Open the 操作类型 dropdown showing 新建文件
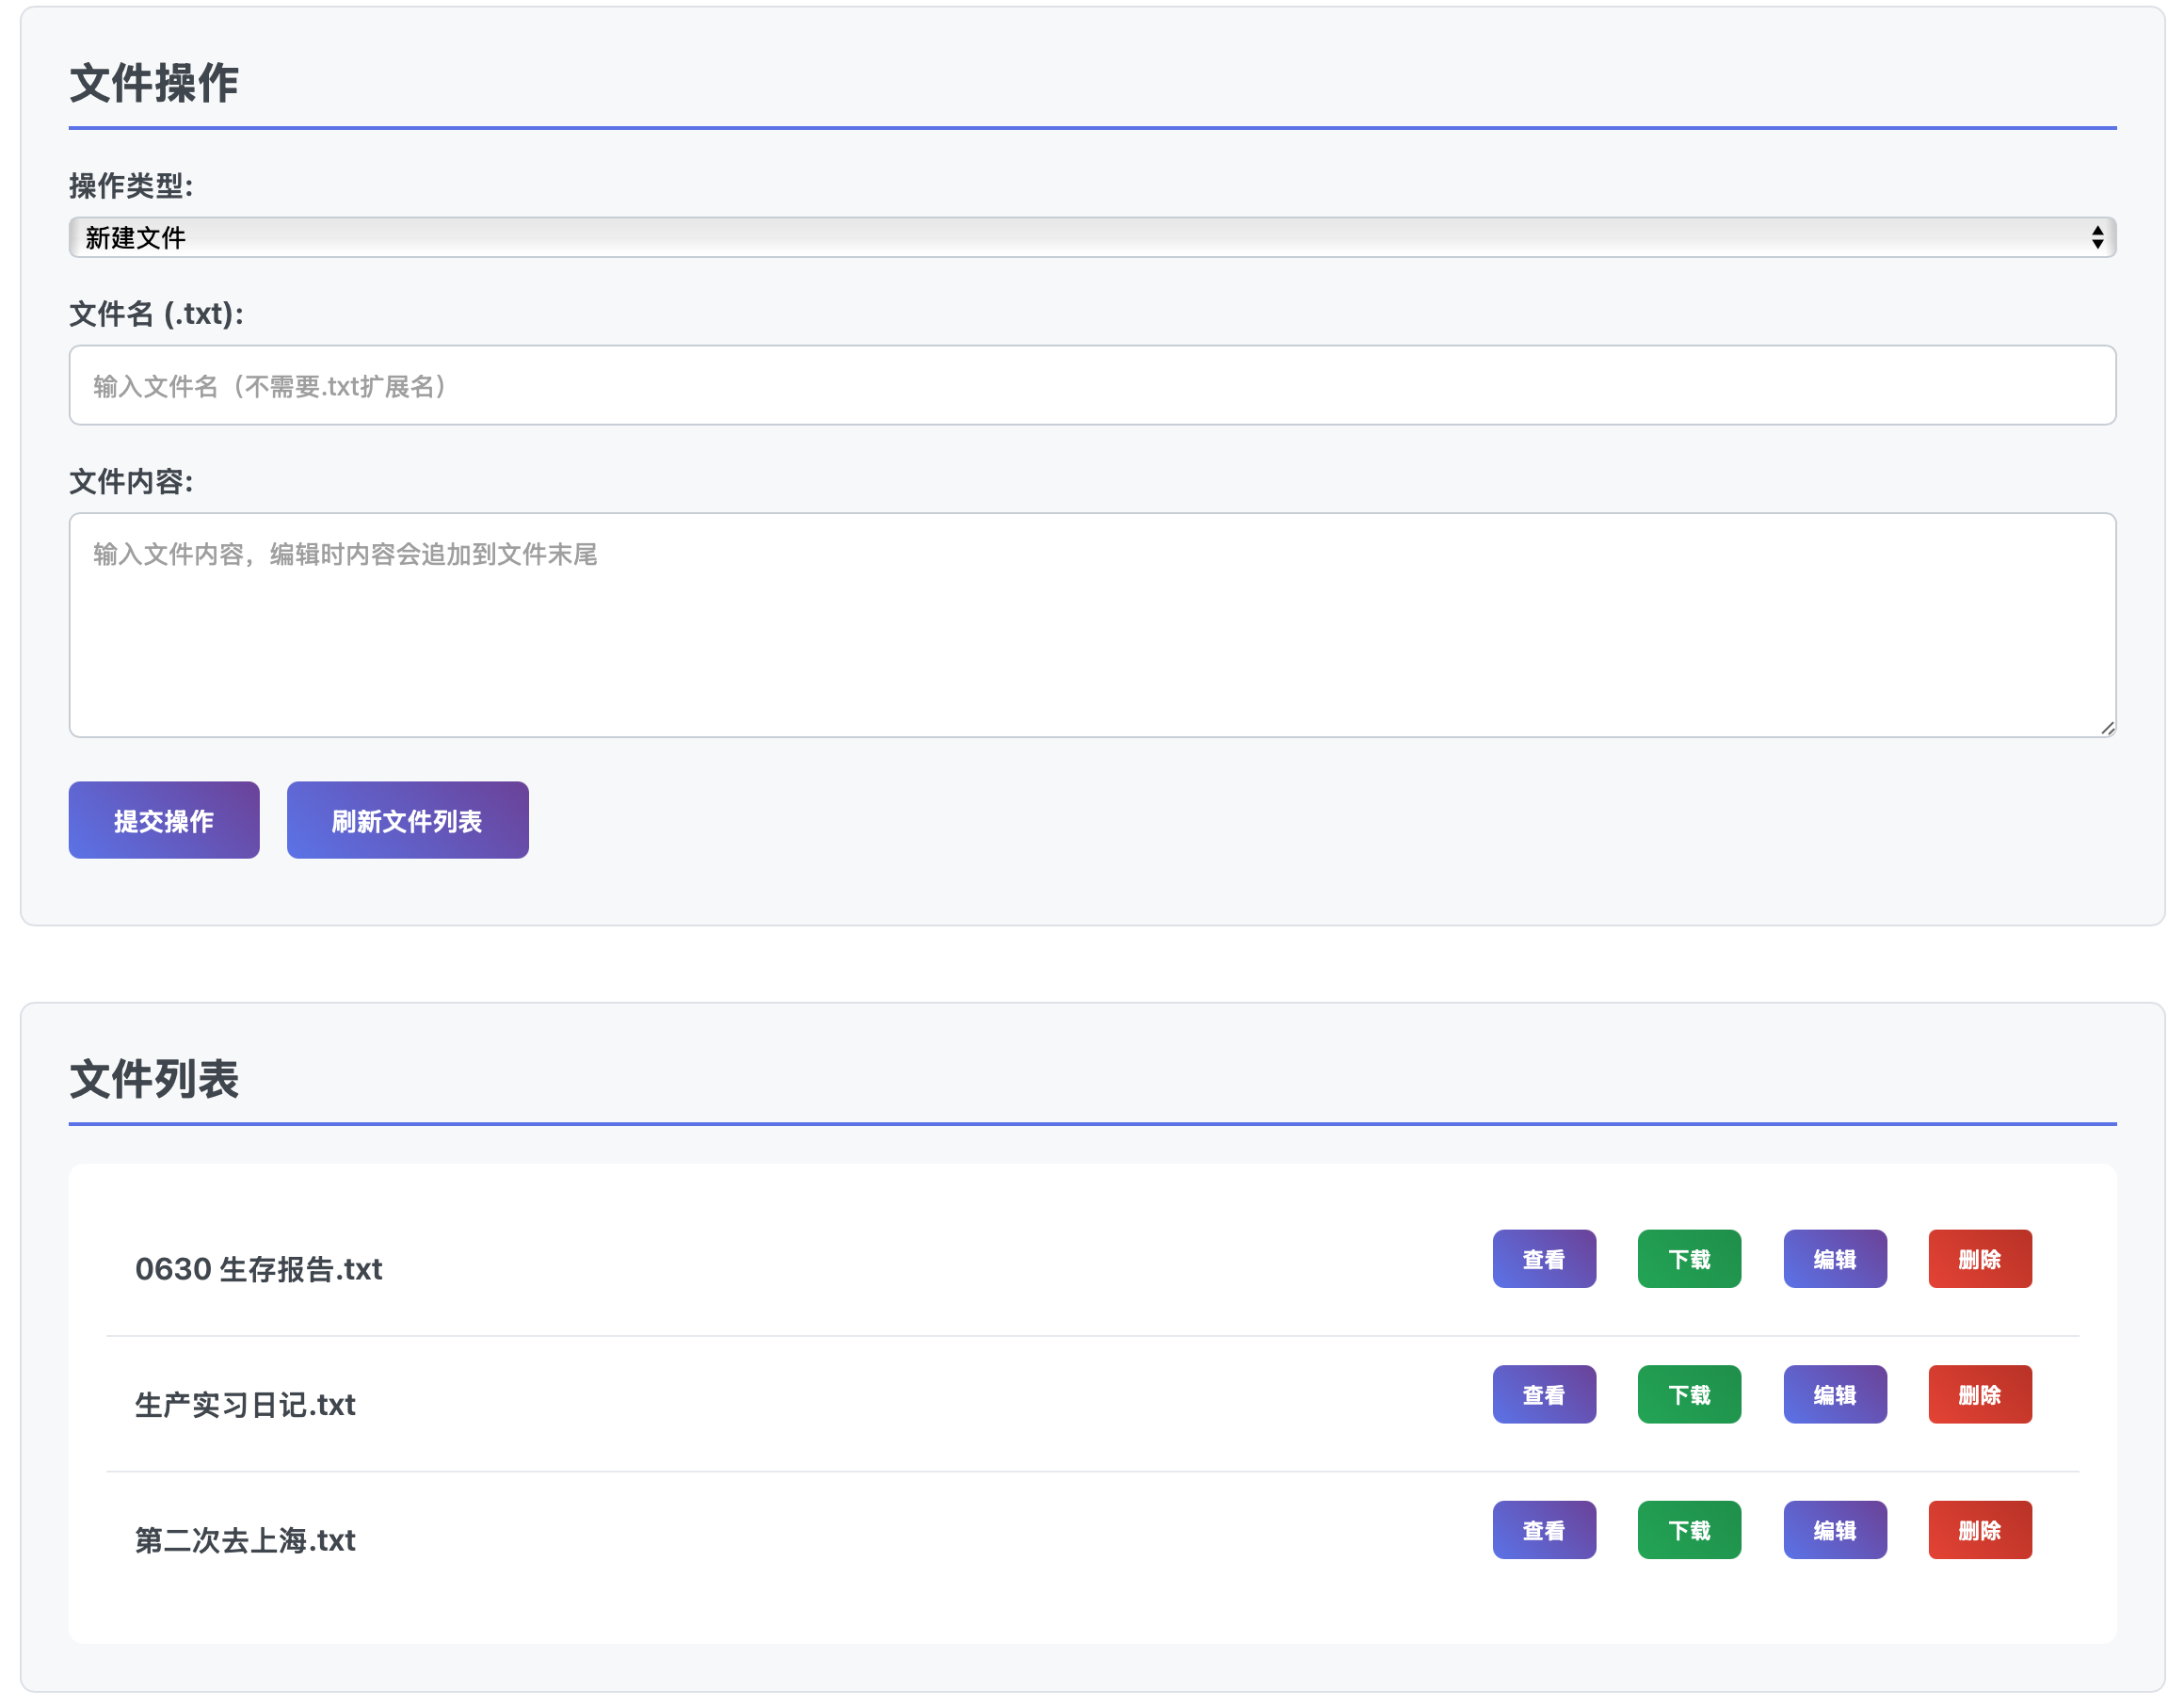2184x1706 pixels. point(1092,237)
